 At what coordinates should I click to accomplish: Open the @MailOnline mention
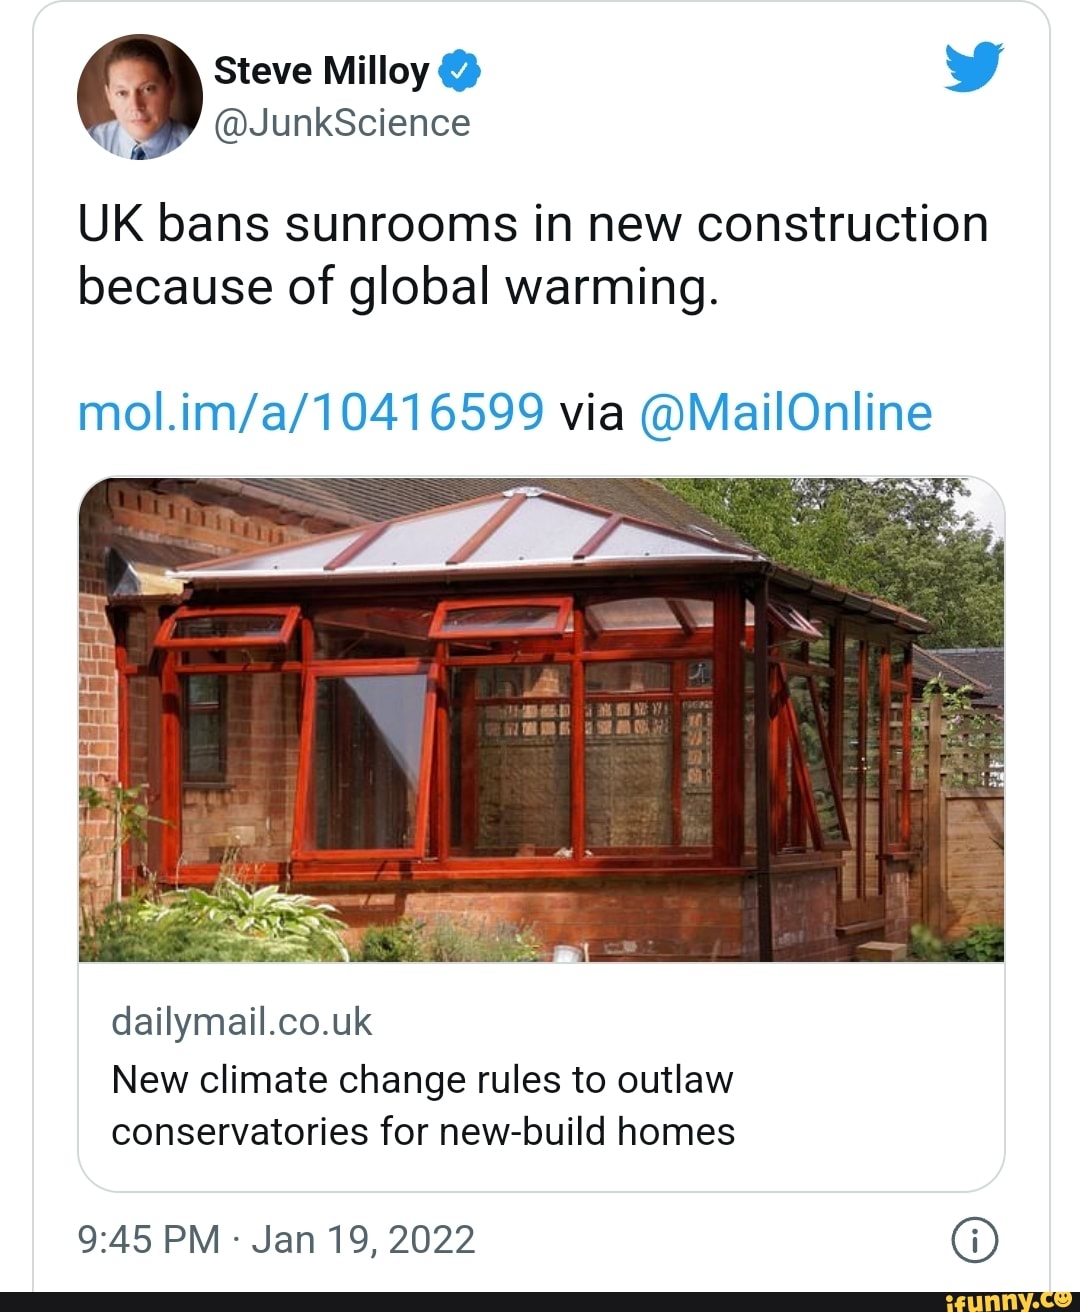(784, 412)
